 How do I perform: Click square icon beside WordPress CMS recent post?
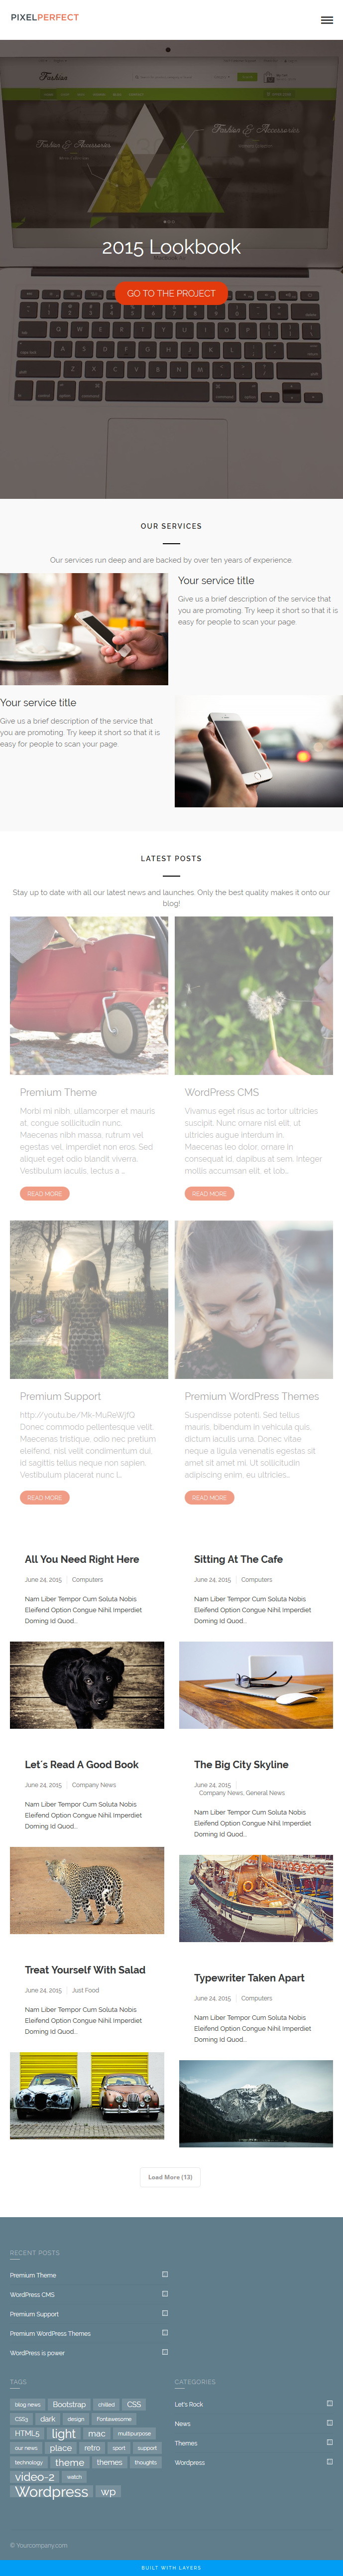click(x=165, y=2293)
